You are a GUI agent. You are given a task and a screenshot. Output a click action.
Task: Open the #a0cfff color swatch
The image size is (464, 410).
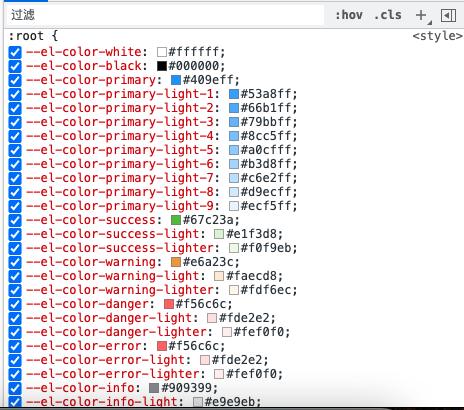coord(234,150)
